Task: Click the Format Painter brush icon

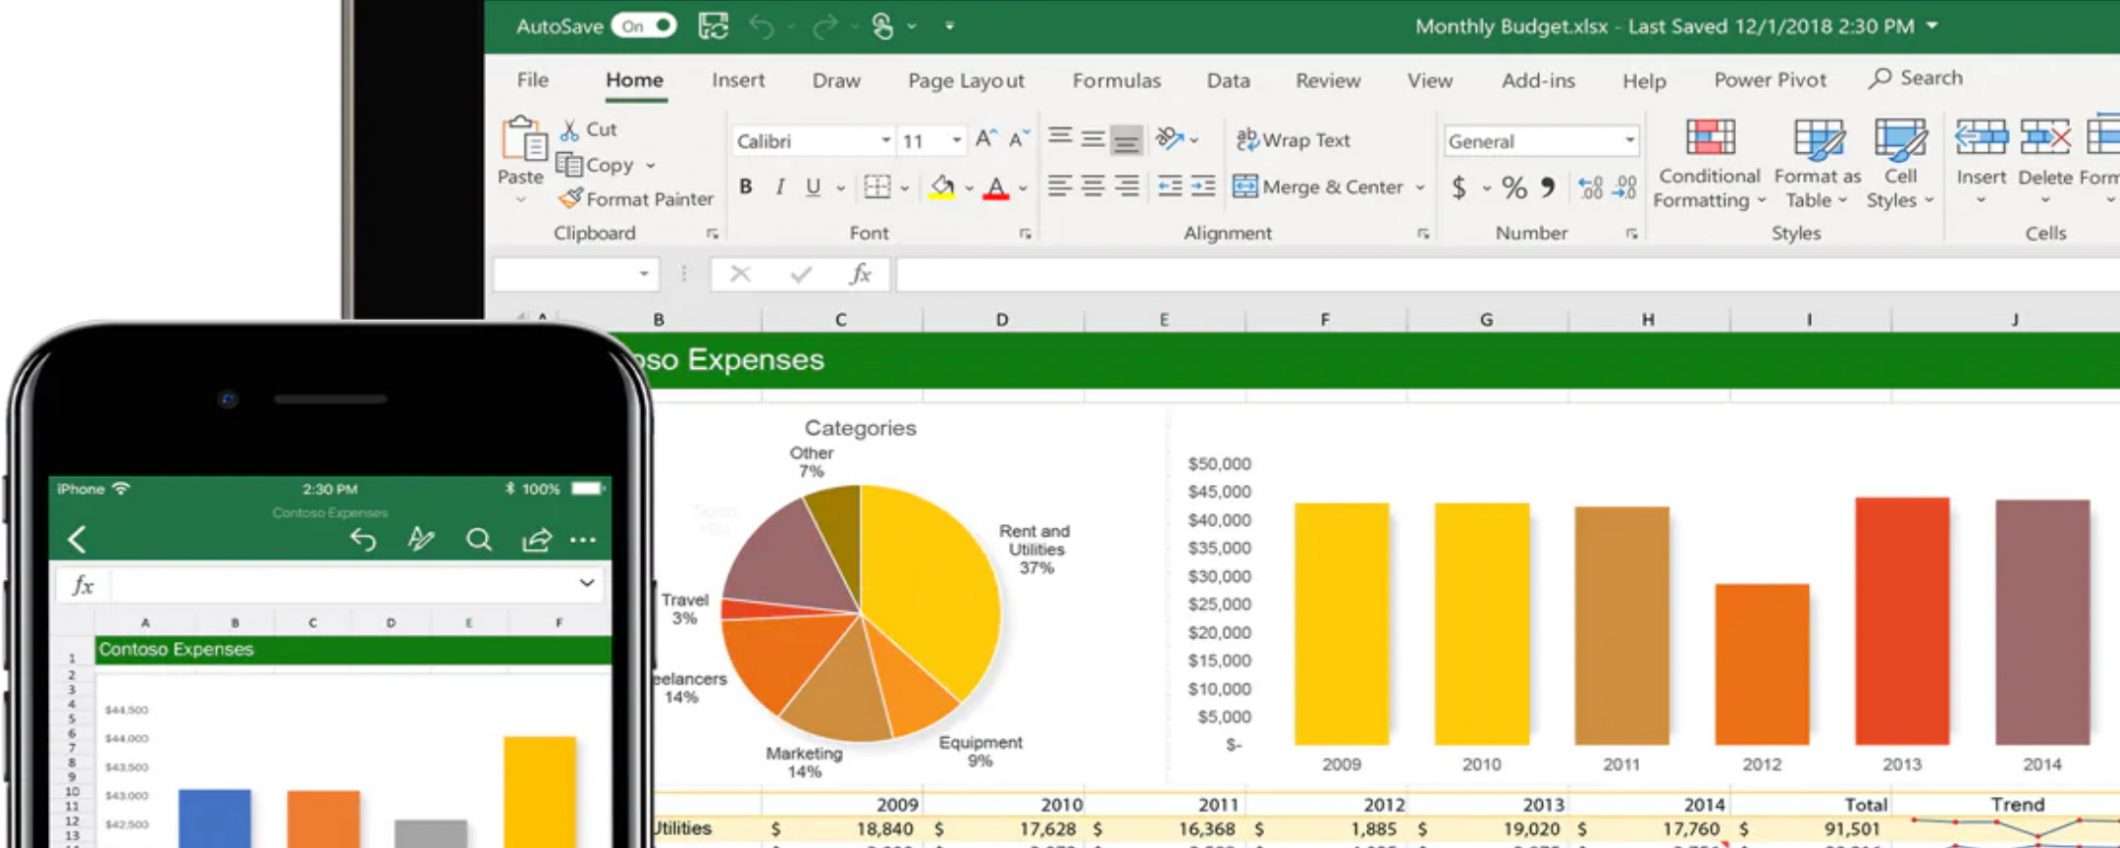Action: coord(571,199)
